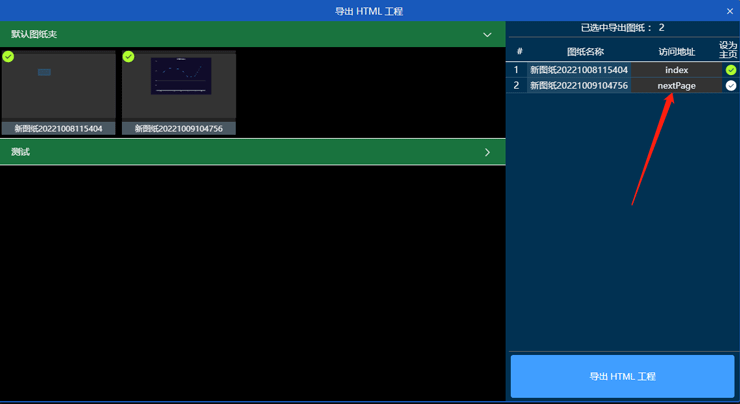Image resolution: width=740 pixels, height=404 pixels.
Task: Click the # column header
Action: click(520, 51)
